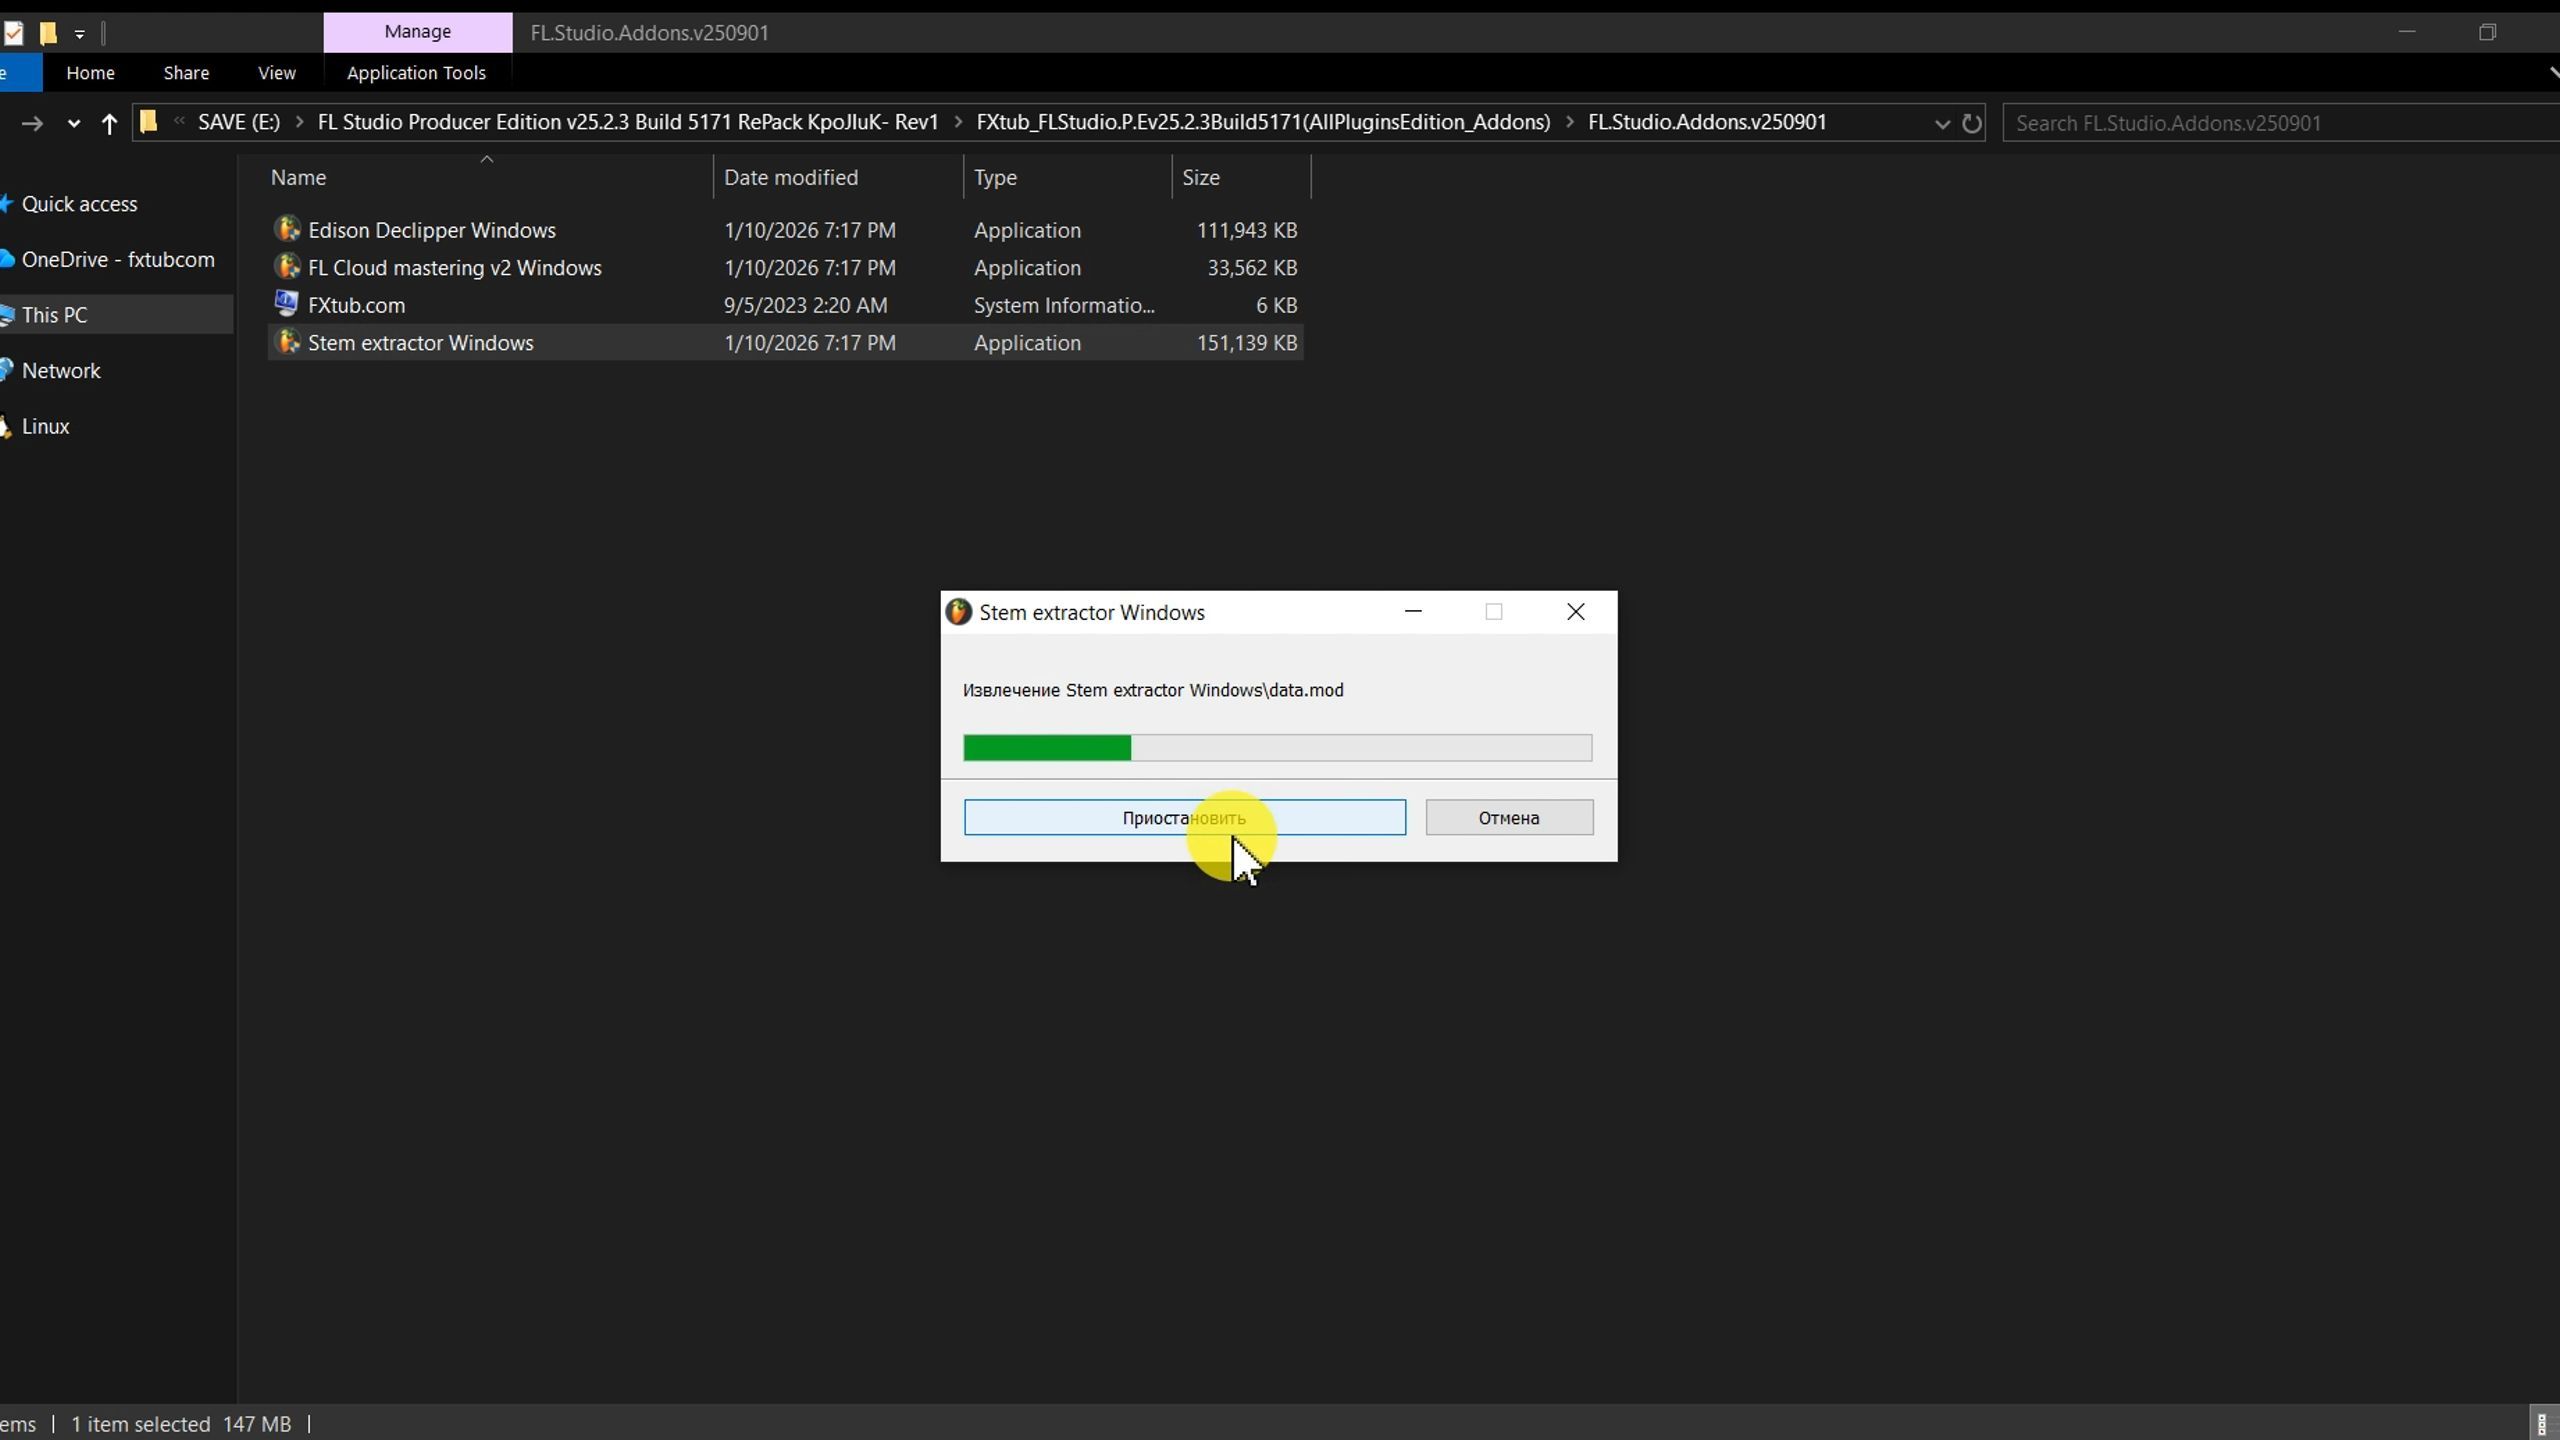Expand the SAVE (E:) breadcrumb chevron
This screenshot has height=1440, width=2560.
298,122
